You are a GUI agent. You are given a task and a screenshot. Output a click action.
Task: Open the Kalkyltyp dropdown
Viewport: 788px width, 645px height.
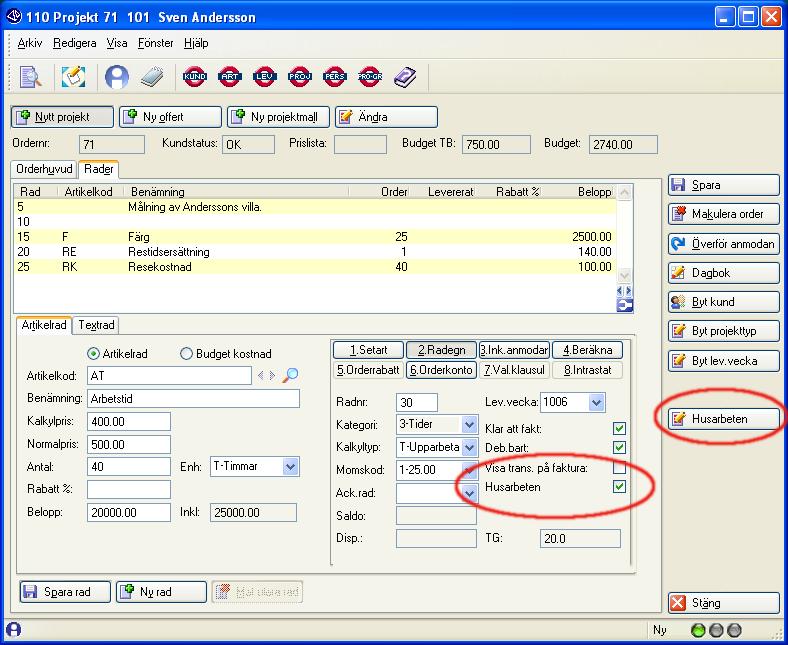pyautogui.click(x=469, y=447)
